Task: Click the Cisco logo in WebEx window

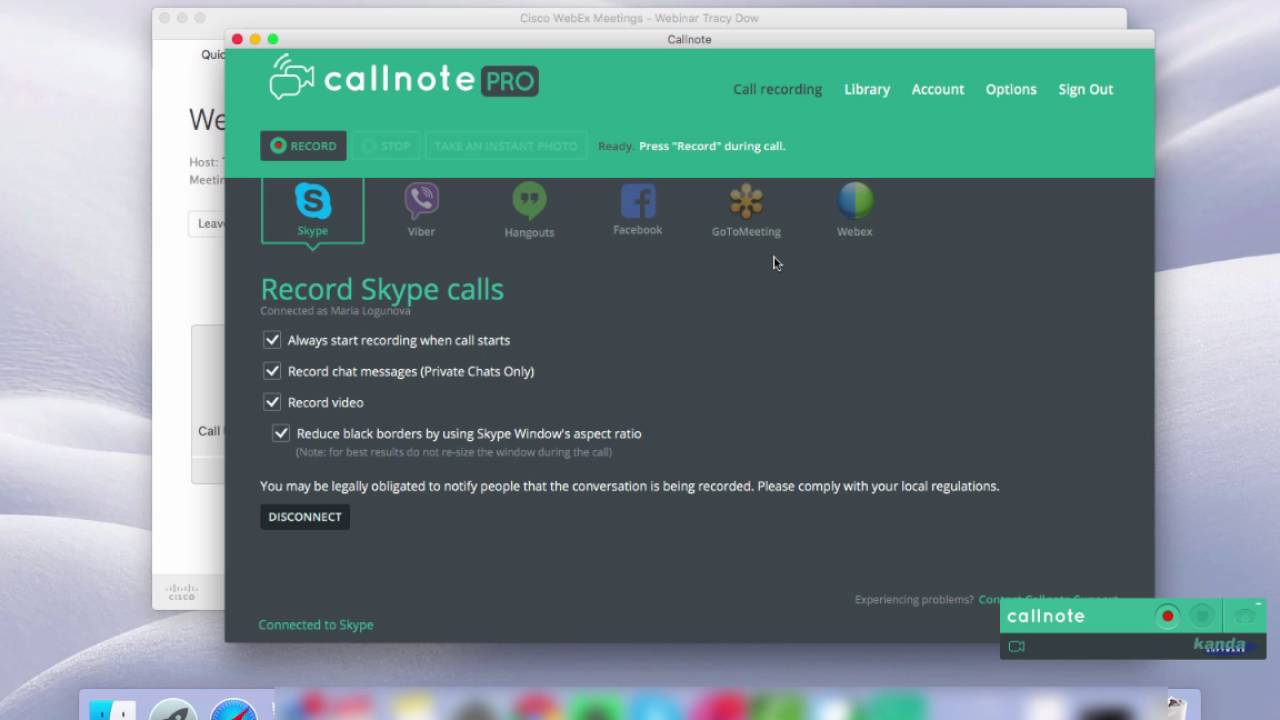Action: (182, 591)
